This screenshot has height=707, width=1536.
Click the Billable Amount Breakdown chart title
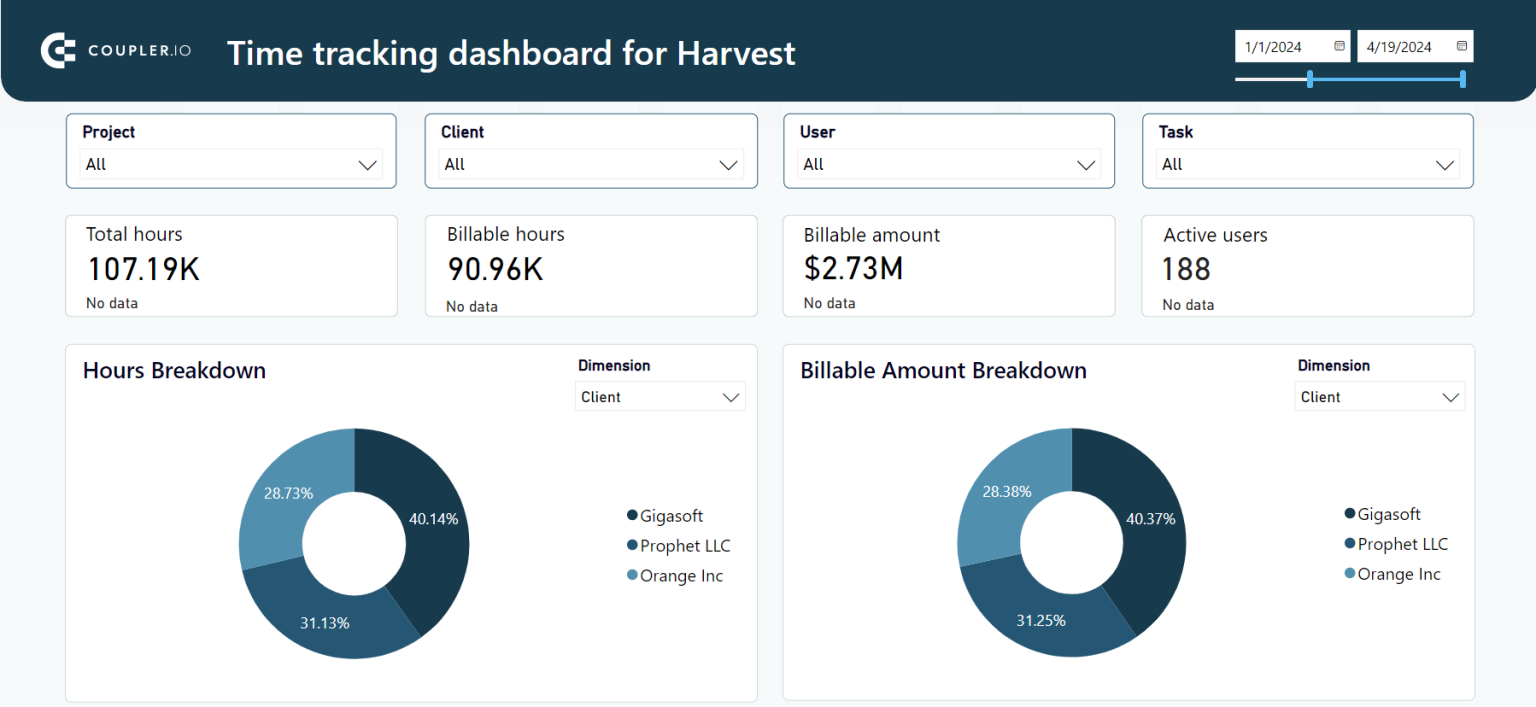[944, 370]
